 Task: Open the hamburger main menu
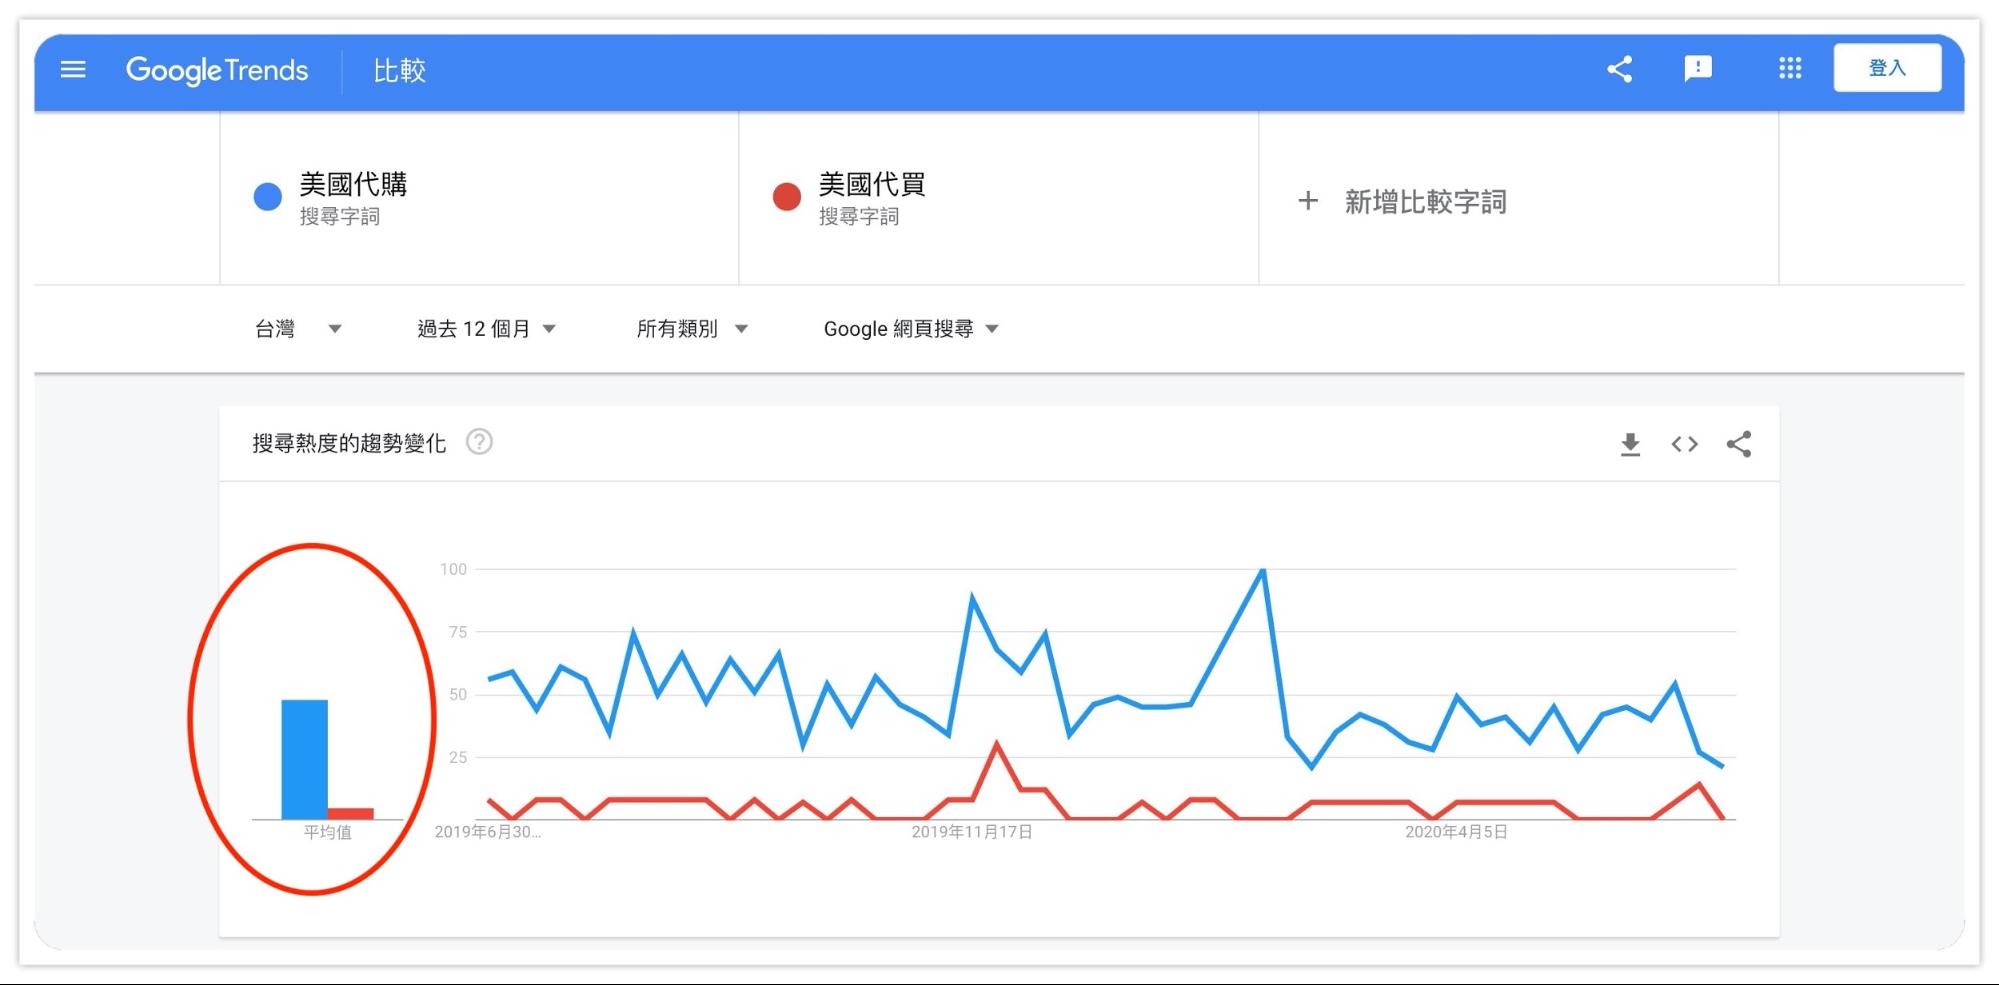tap(73, 70)
